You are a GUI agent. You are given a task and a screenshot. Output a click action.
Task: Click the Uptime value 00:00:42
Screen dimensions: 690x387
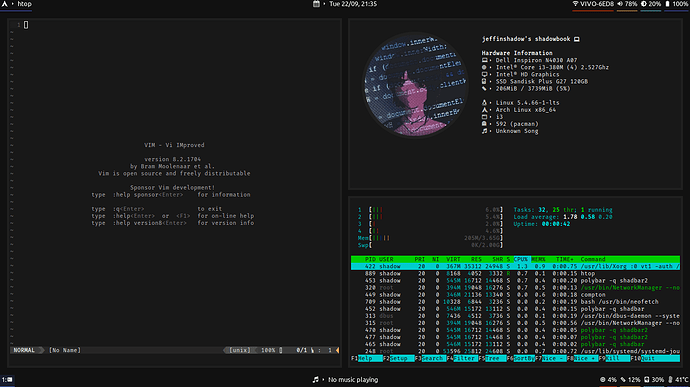point(556,224)
